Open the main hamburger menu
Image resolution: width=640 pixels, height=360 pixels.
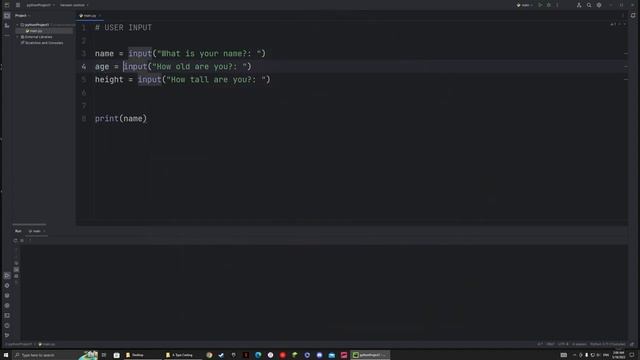[18, 5]
